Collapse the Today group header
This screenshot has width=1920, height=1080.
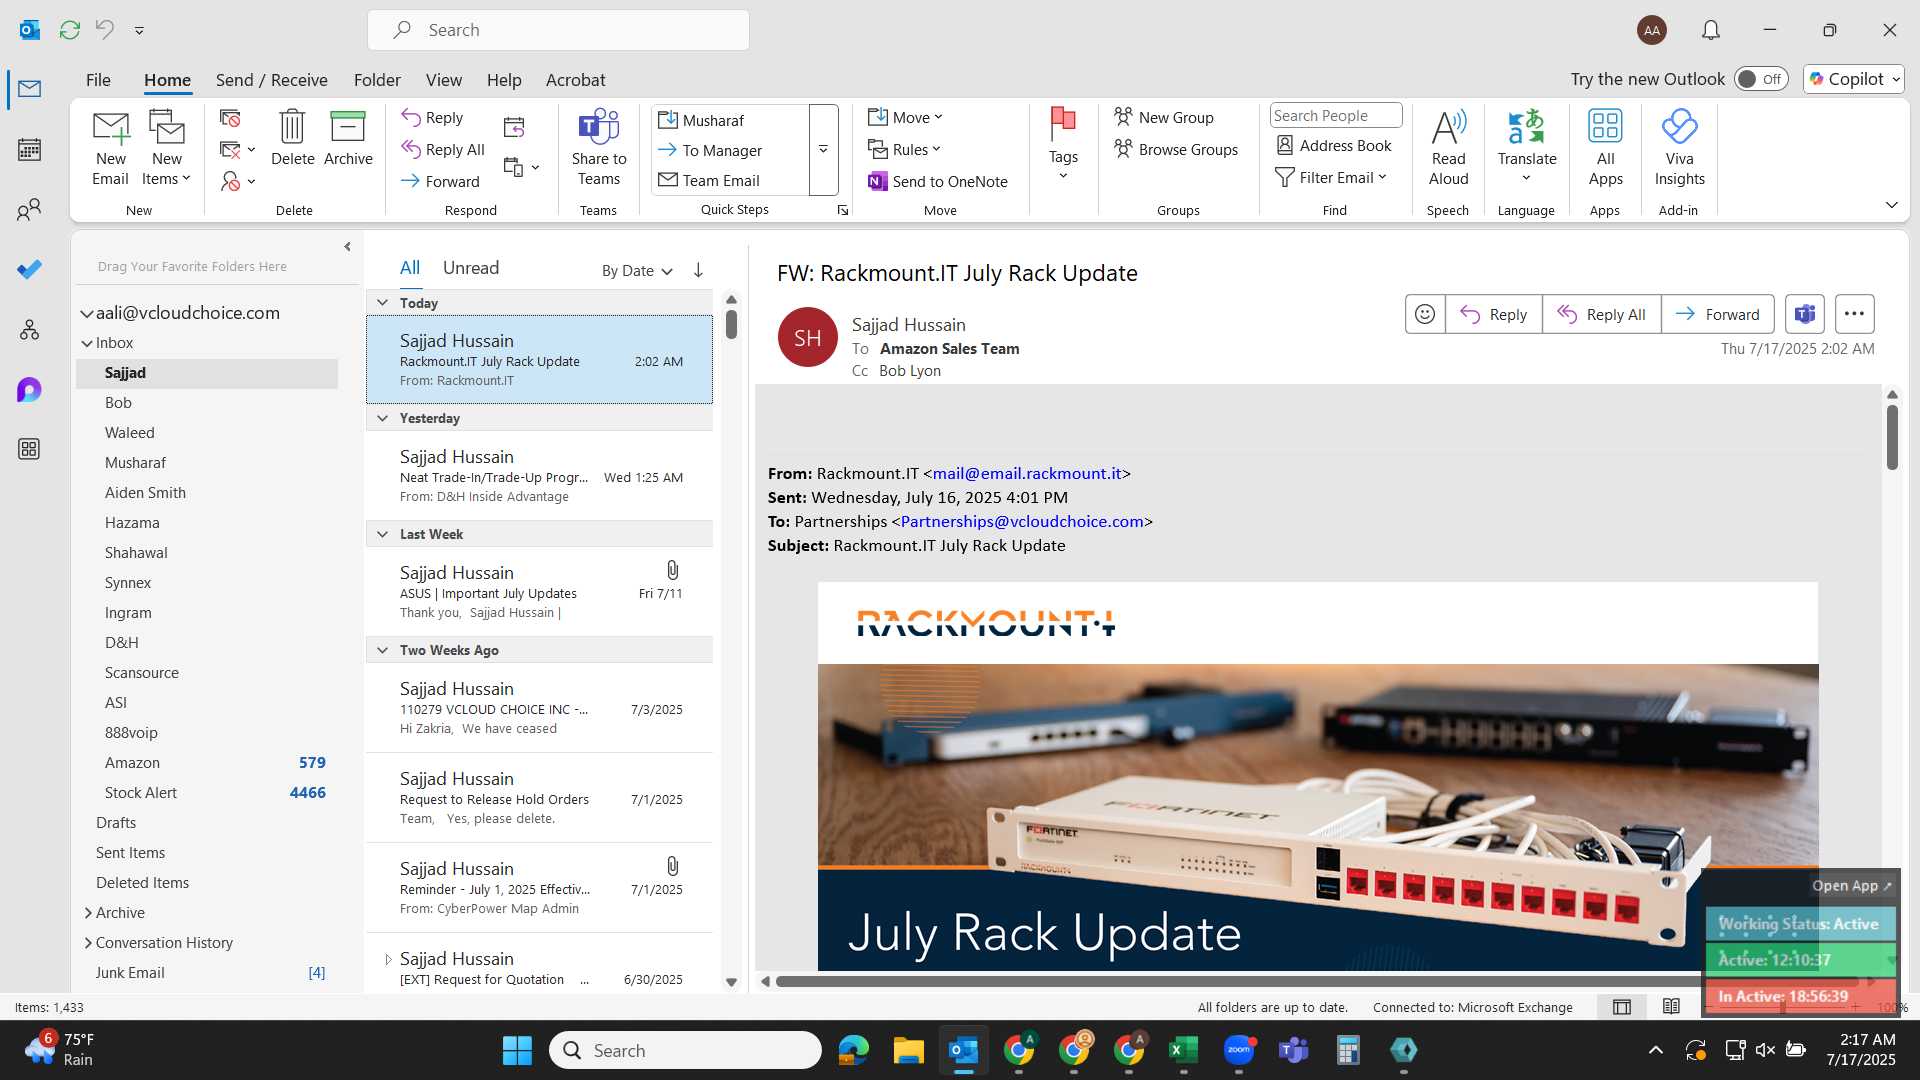pos(382,302)
